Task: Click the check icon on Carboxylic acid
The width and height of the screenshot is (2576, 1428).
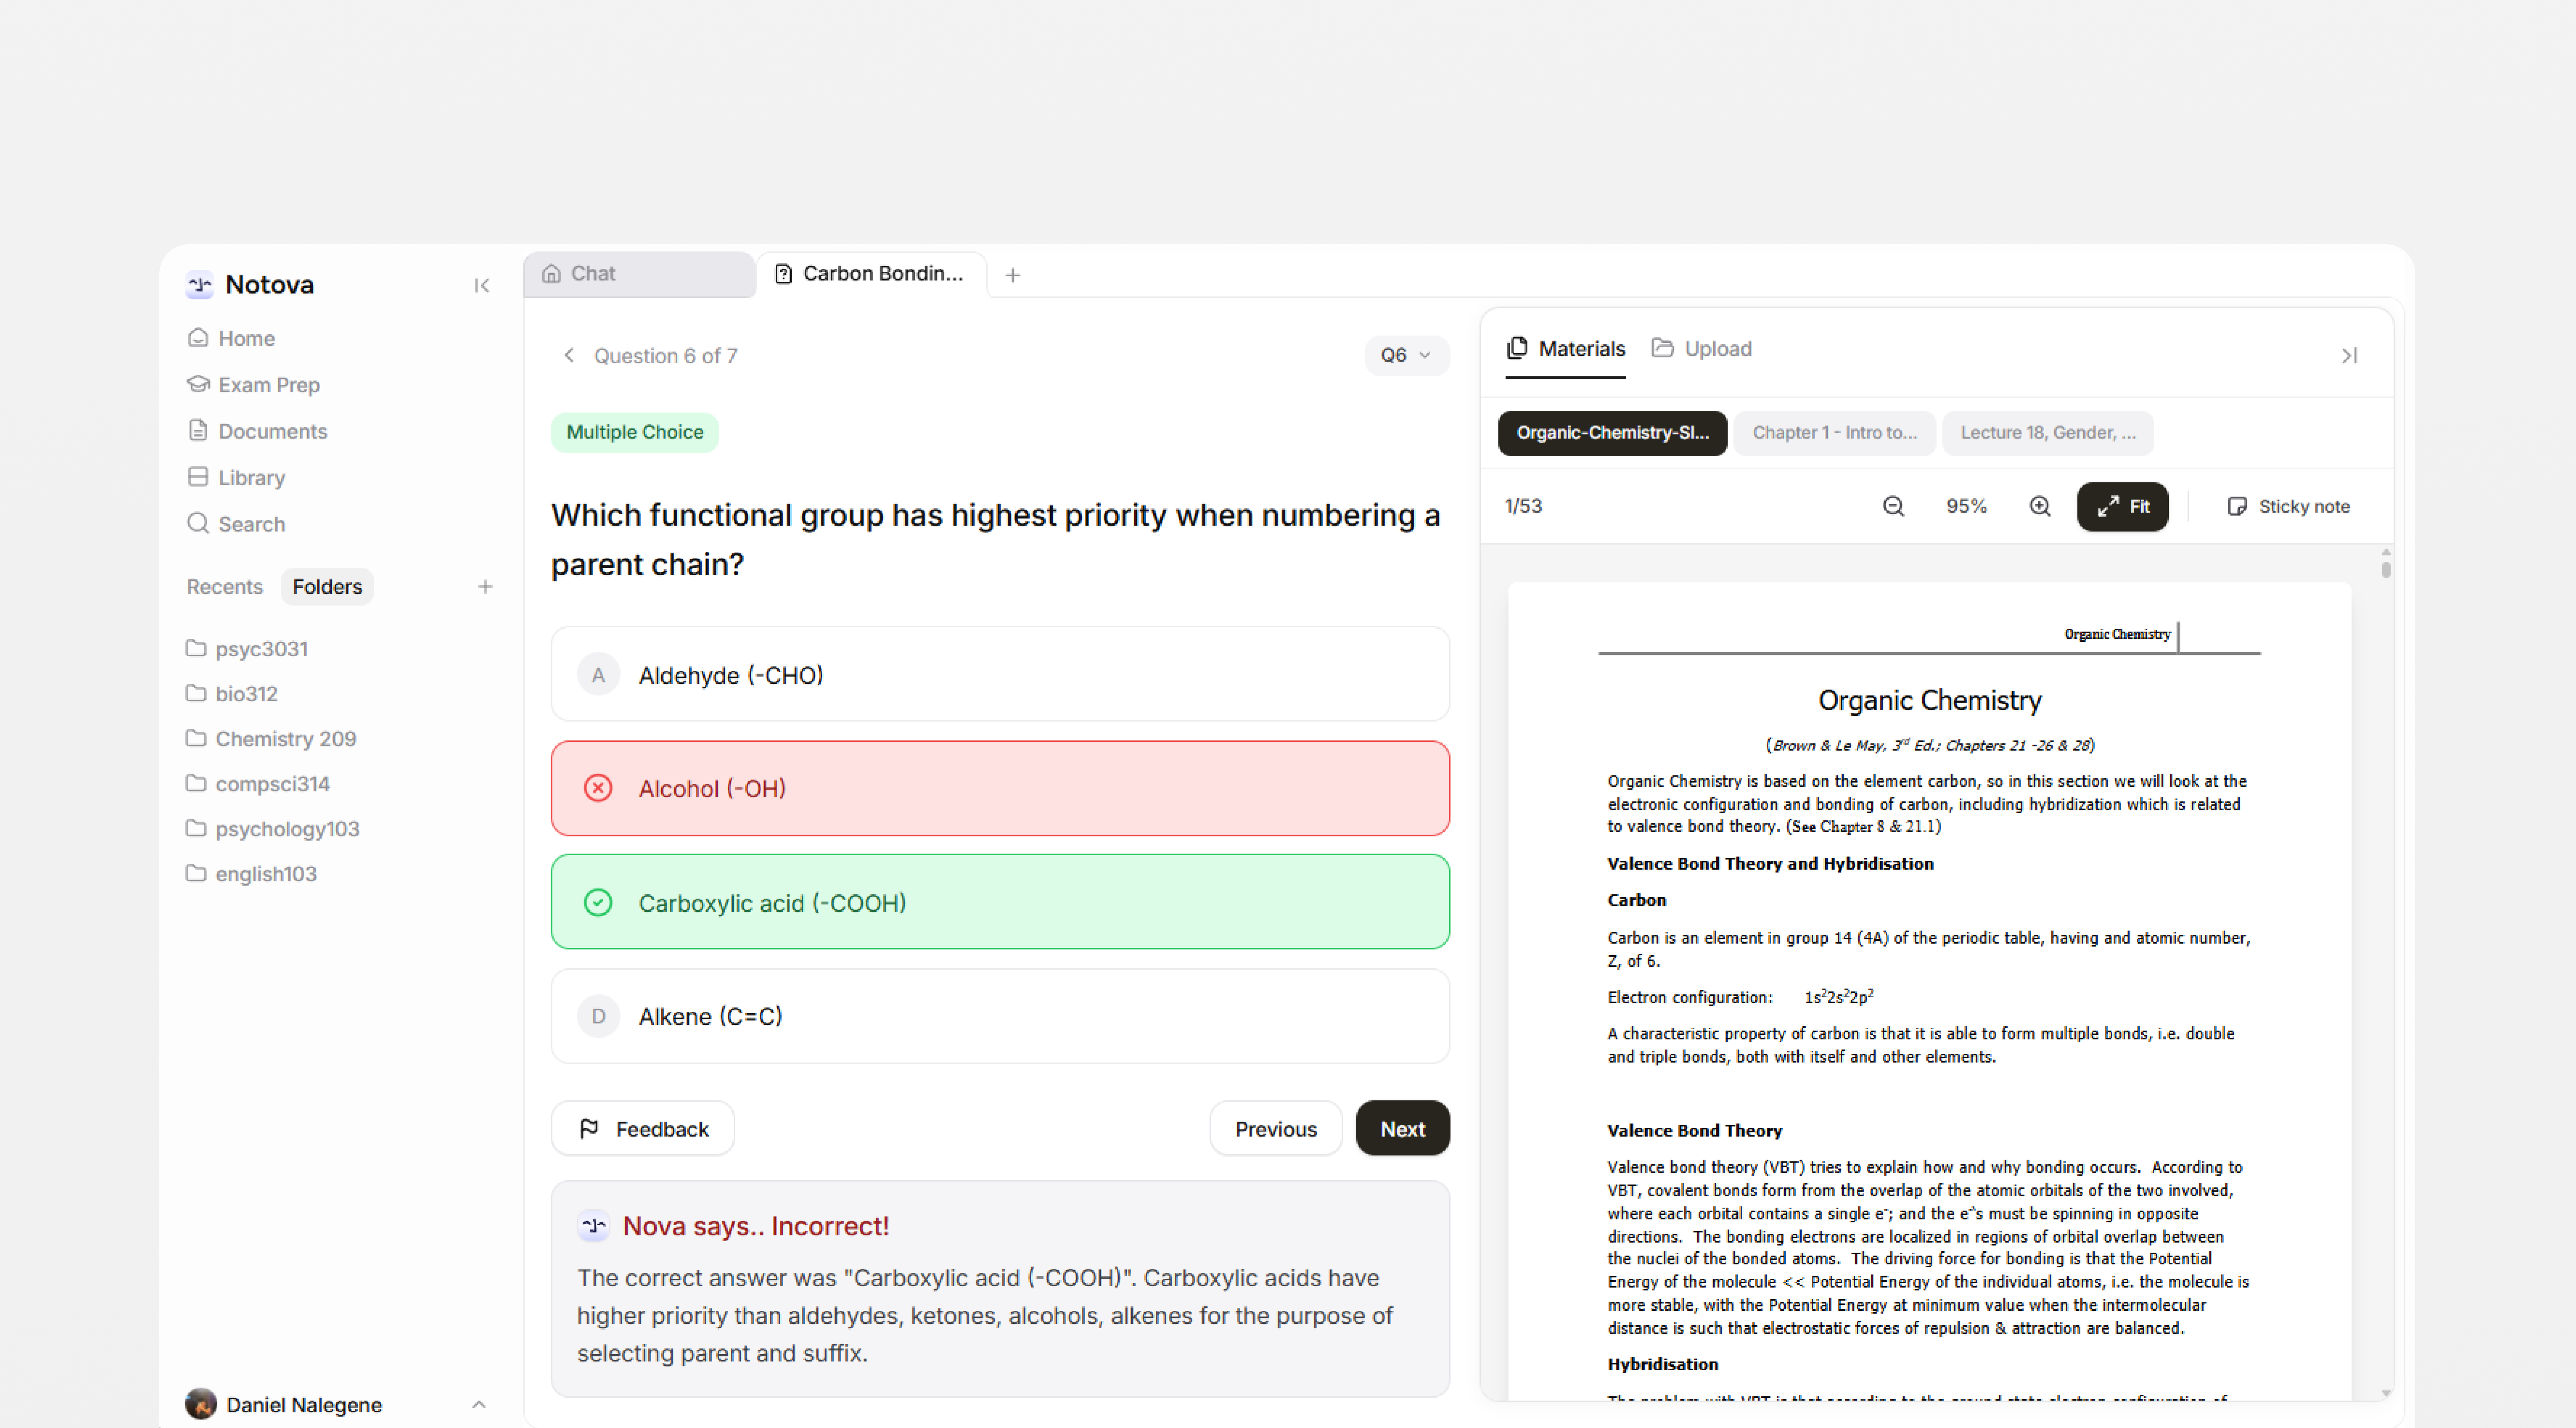Action: click(x=598, y=903)
